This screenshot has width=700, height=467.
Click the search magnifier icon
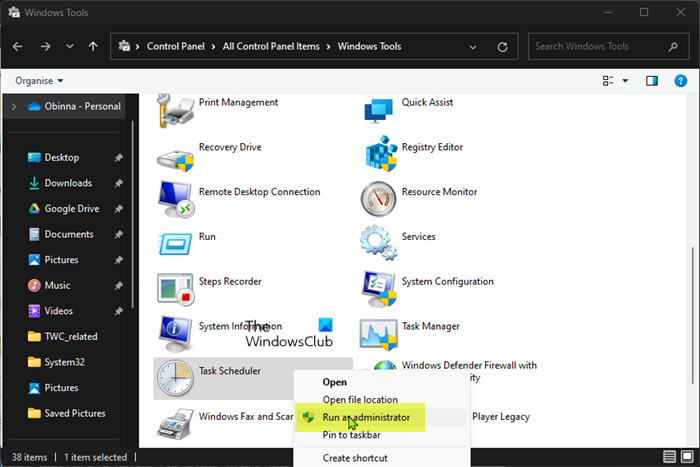coord(673,46)
